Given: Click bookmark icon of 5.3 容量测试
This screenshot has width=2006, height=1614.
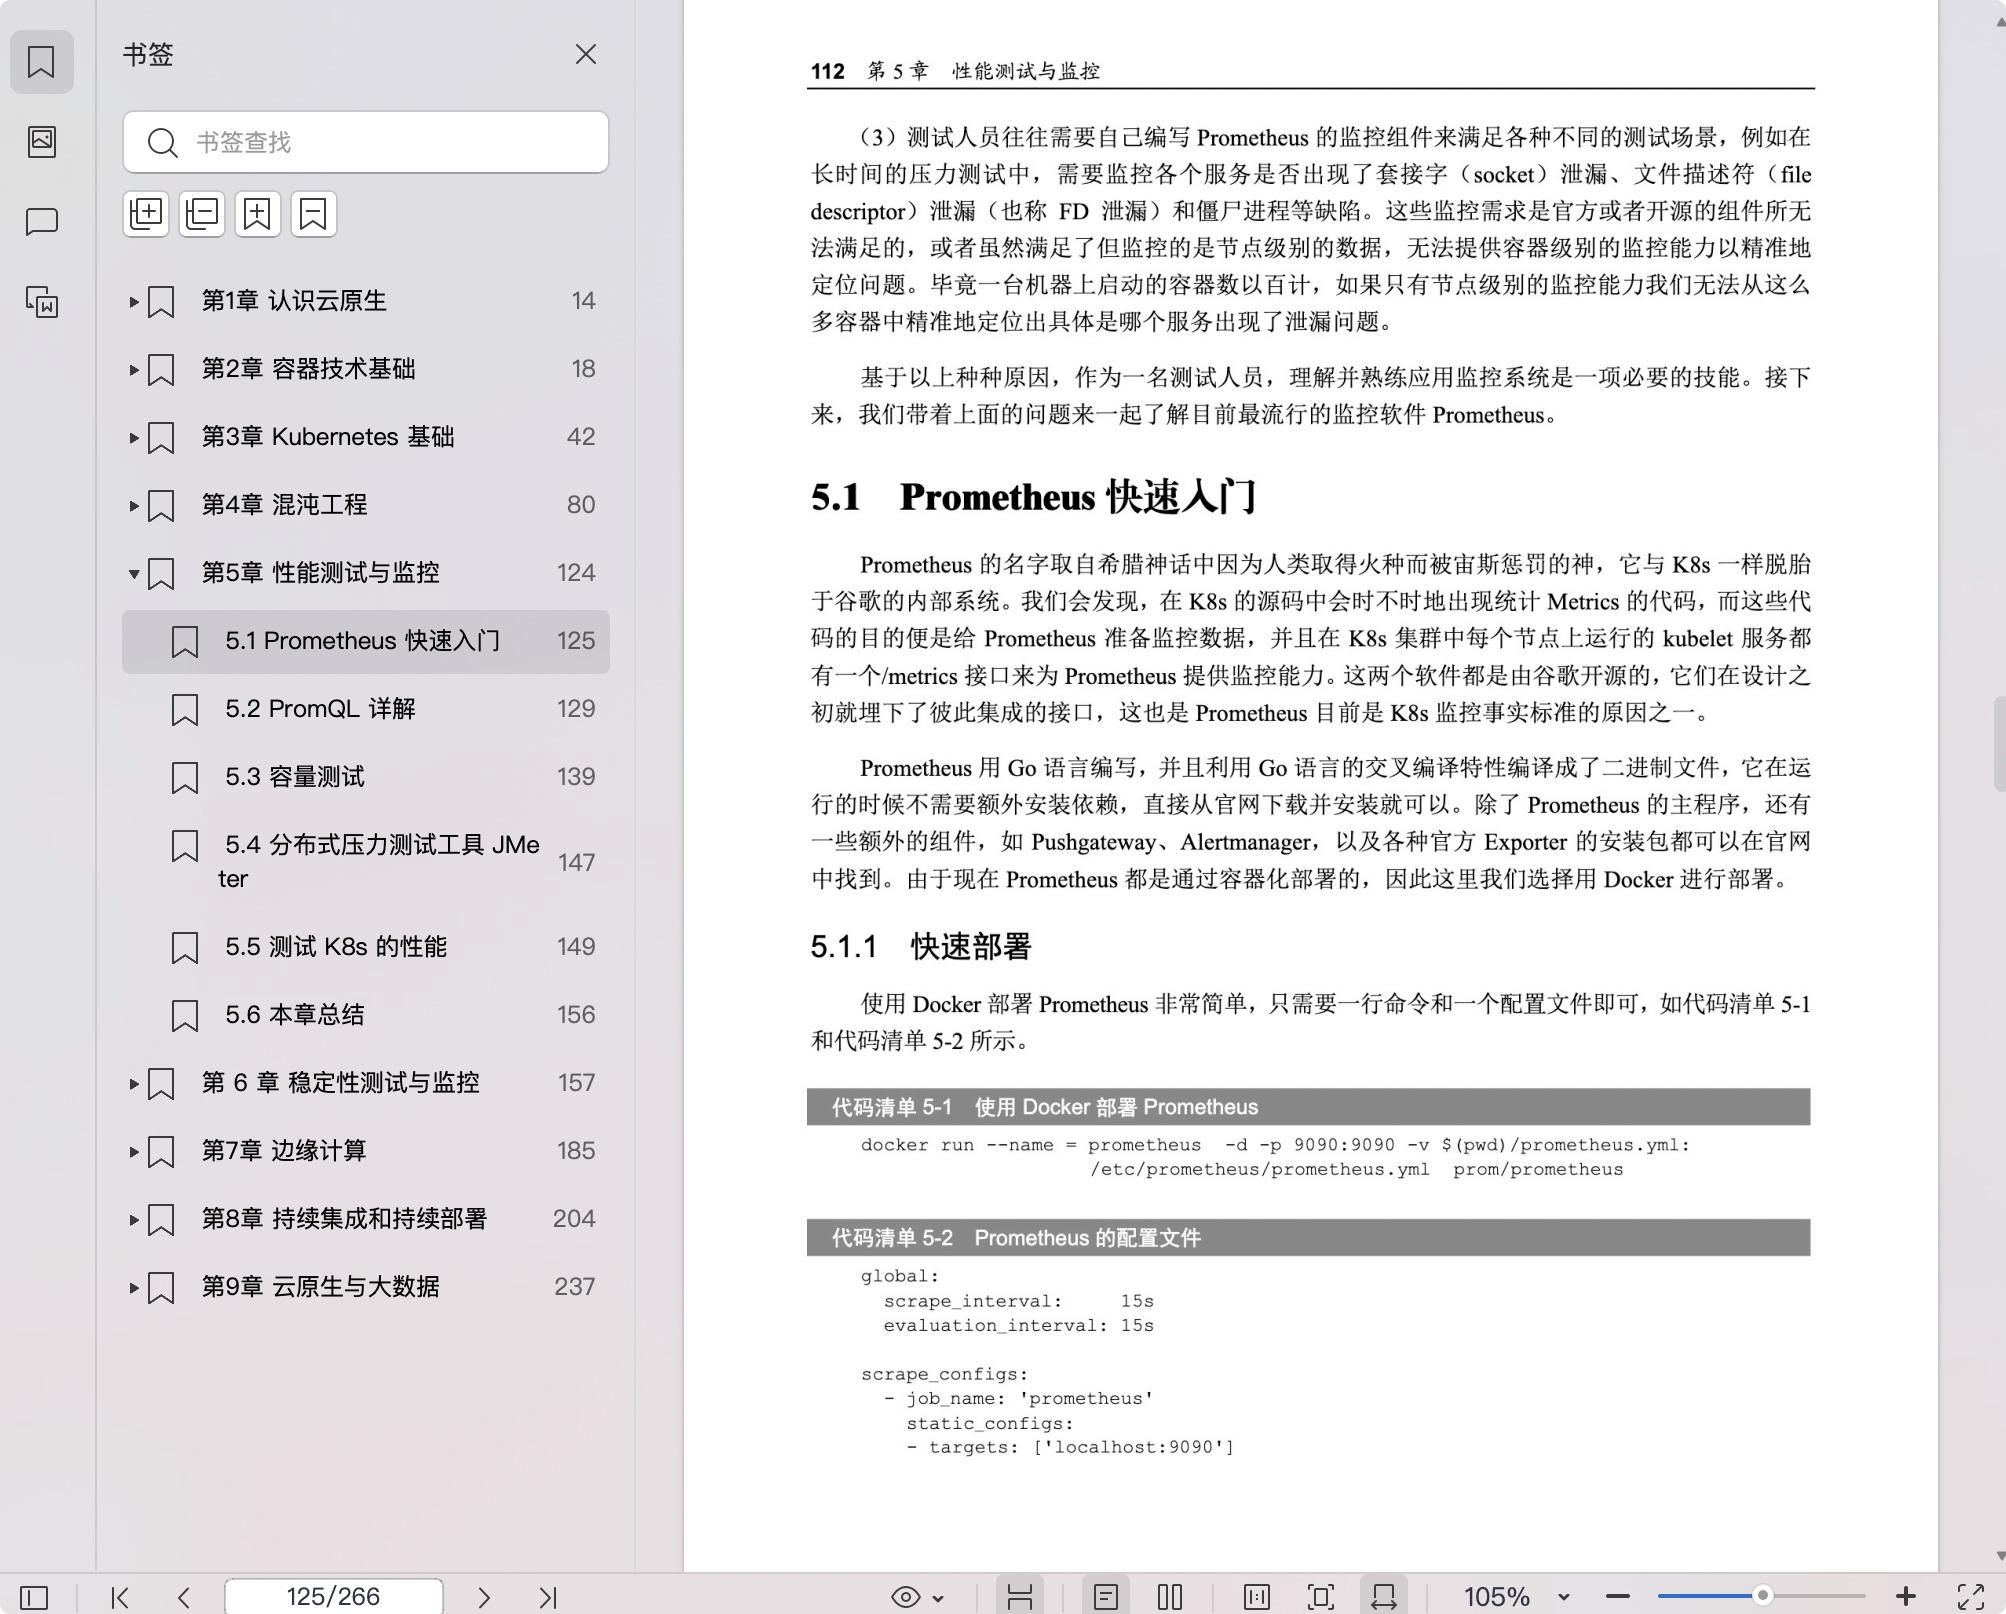Looking at the screenshot, I should tap(185, 777).
